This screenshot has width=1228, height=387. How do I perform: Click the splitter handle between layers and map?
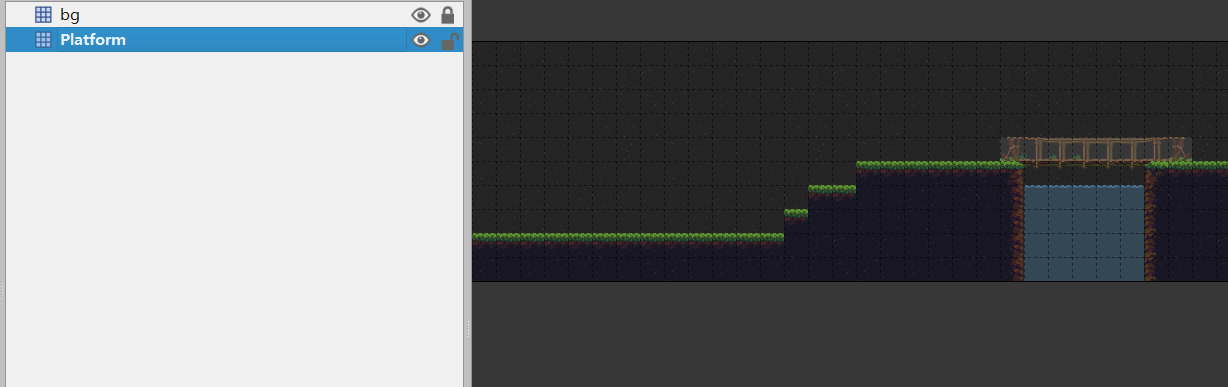click(467, 328)
